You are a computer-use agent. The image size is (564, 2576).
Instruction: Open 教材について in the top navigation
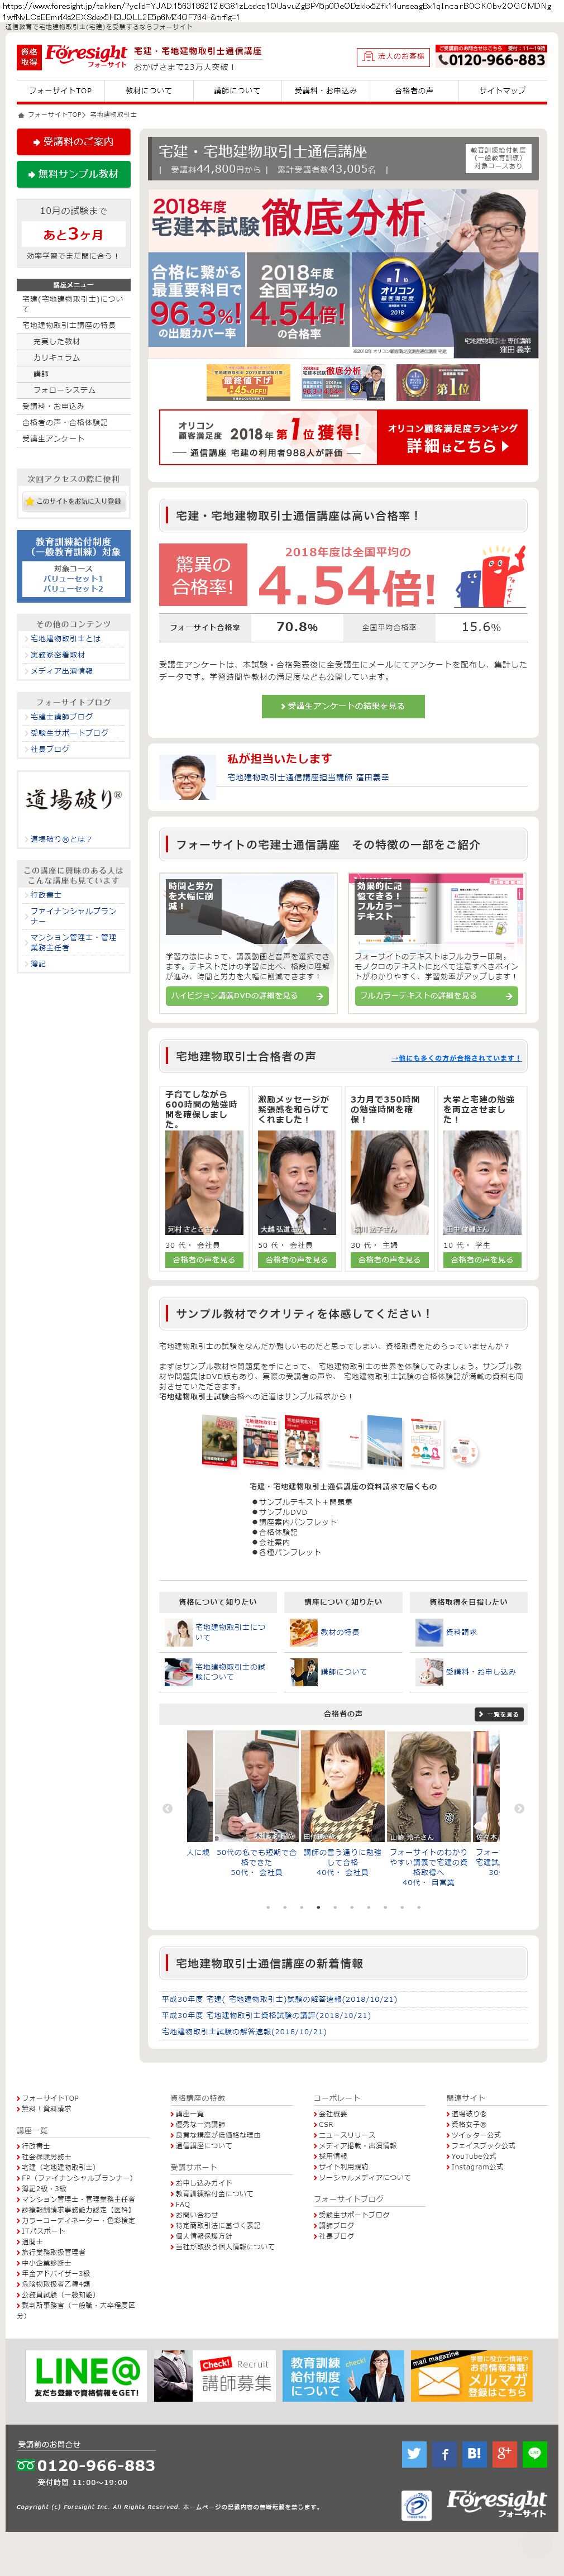[148, 90]
